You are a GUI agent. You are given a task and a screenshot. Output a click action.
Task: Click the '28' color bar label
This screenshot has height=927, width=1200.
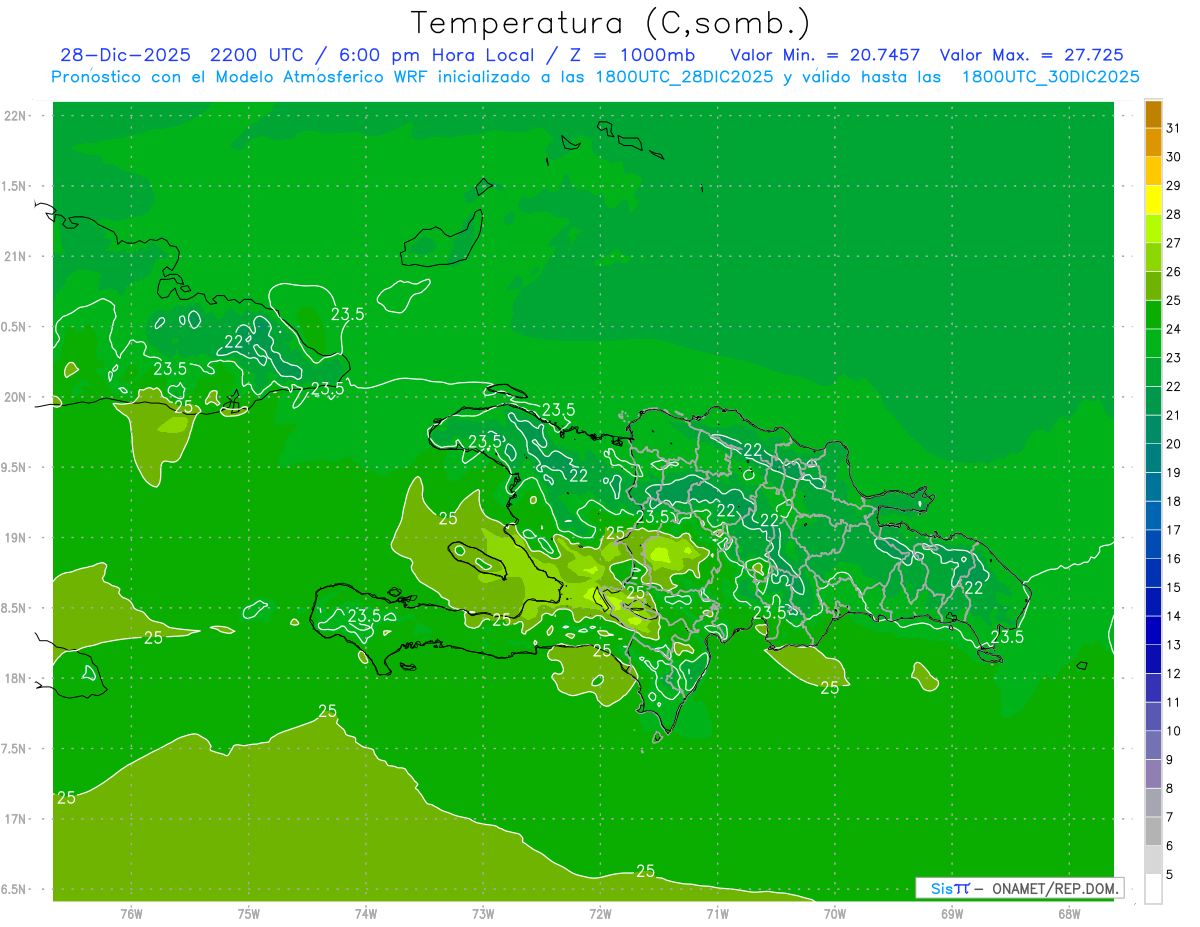[x=1174, y=214]
